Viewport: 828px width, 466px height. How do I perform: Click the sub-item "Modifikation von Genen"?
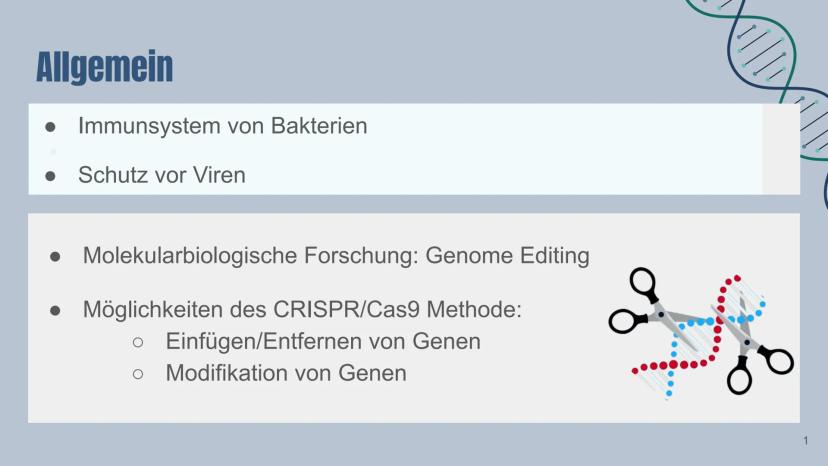[x=286, y=373]
